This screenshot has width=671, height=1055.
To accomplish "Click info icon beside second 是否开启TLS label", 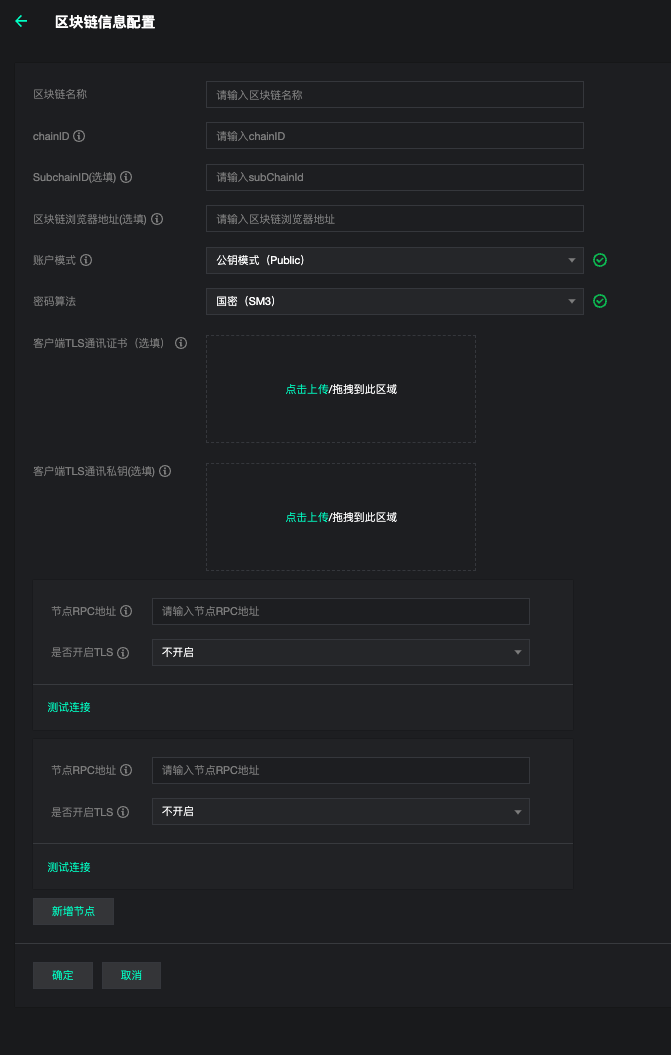I will click(123, 812).
